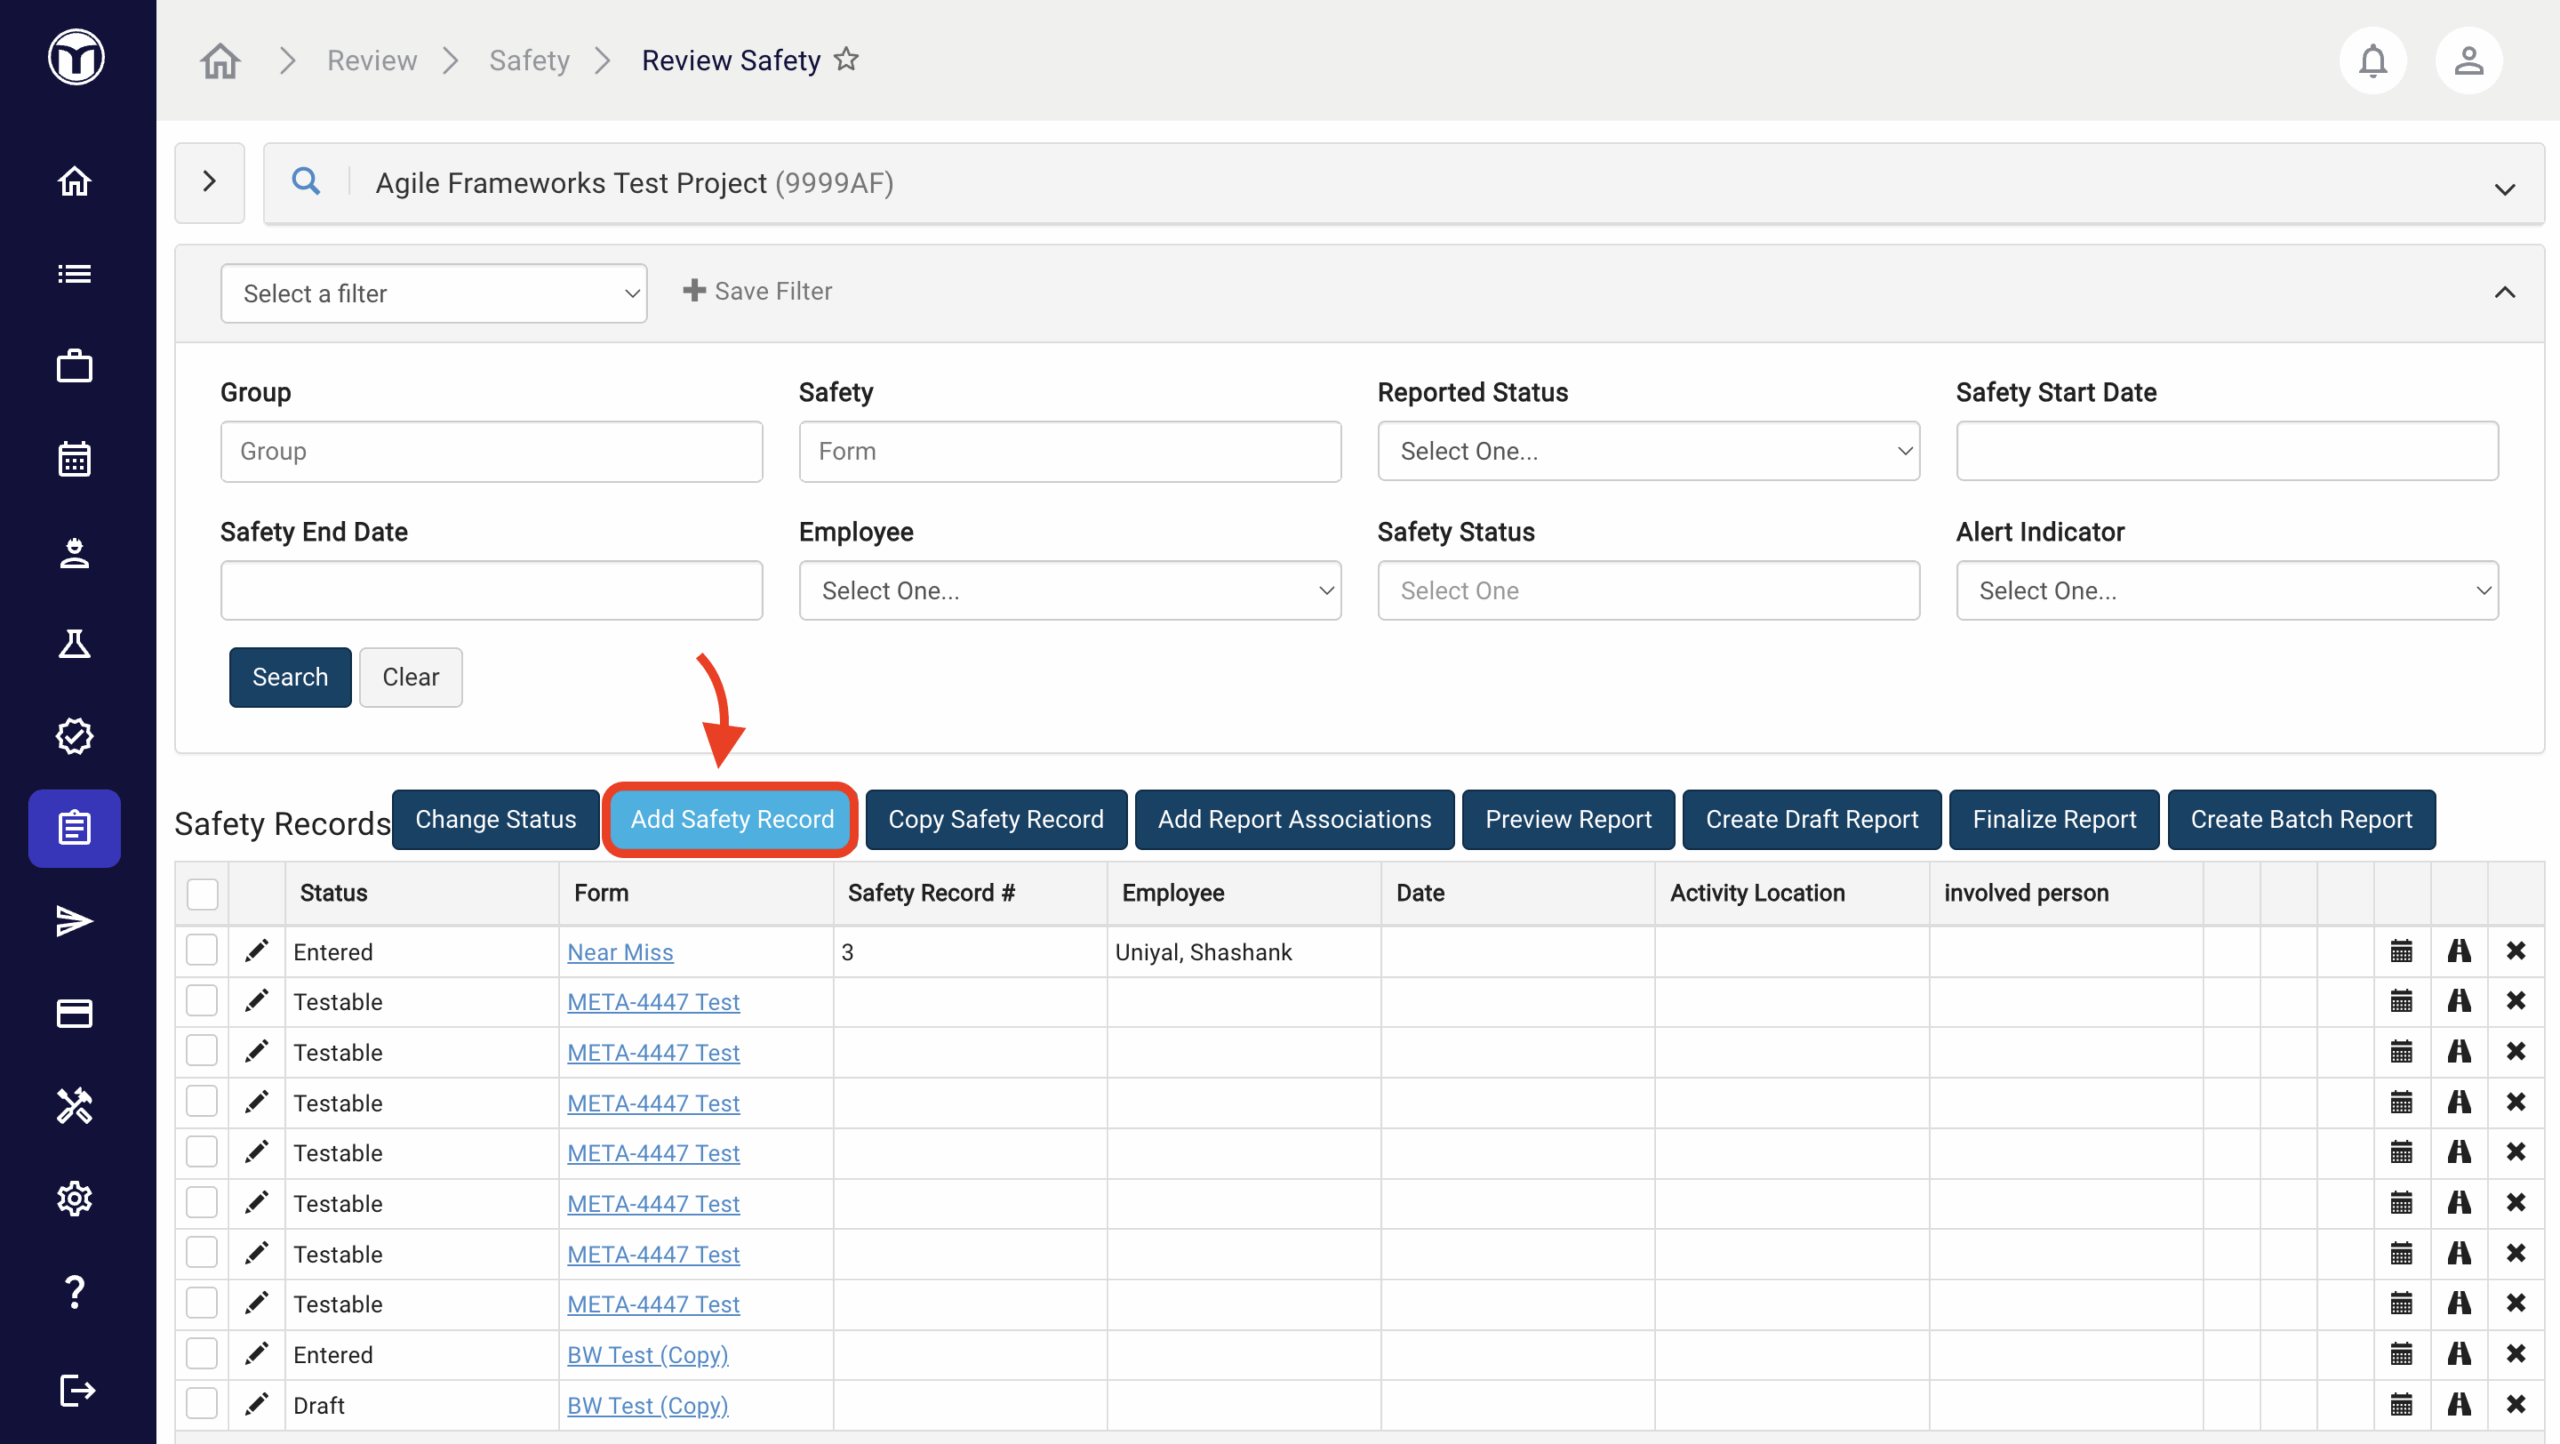Click the Add Safety Record button

[731, 819]
